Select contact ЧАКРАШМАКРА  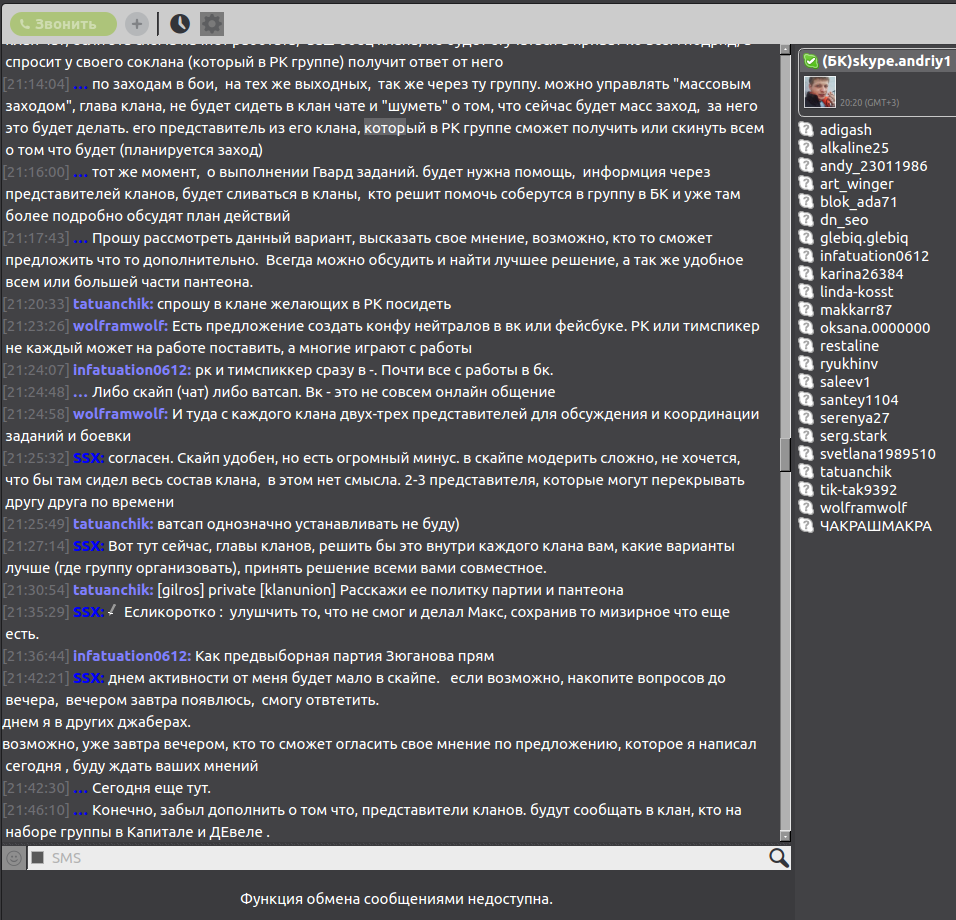(875, 526)
